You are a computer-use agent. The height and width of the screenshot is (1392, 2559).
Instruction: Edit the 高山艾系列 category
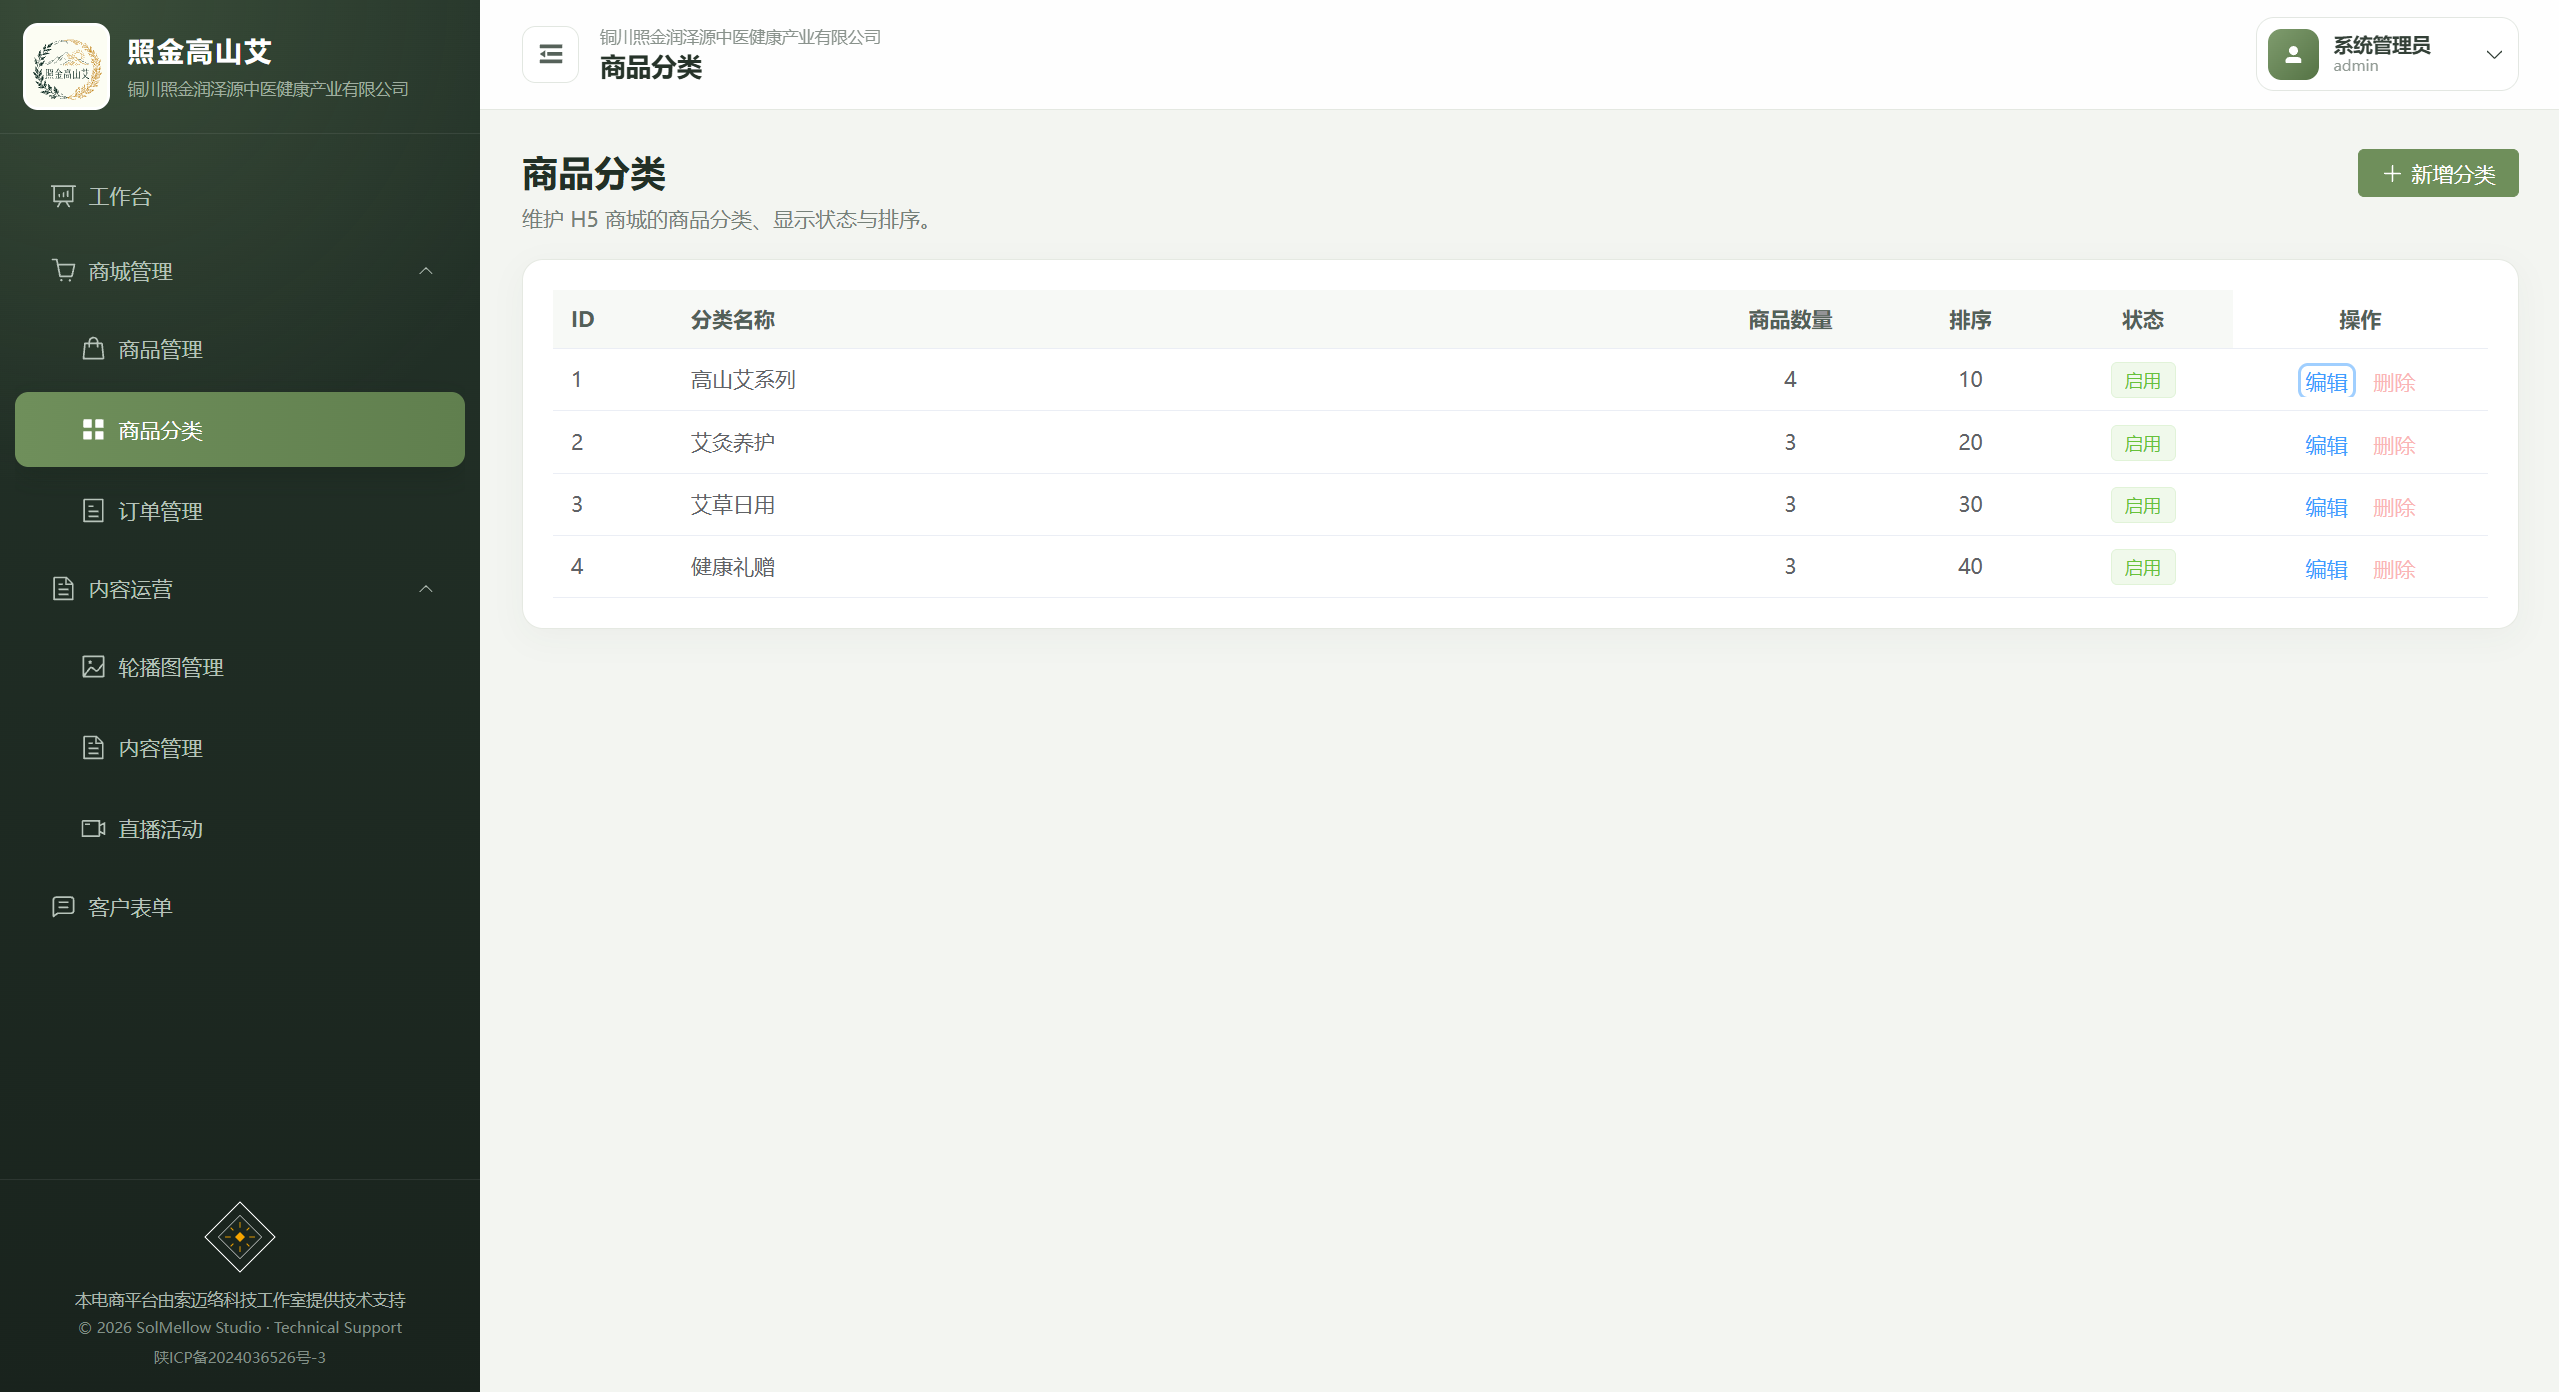coord(2326,382)
